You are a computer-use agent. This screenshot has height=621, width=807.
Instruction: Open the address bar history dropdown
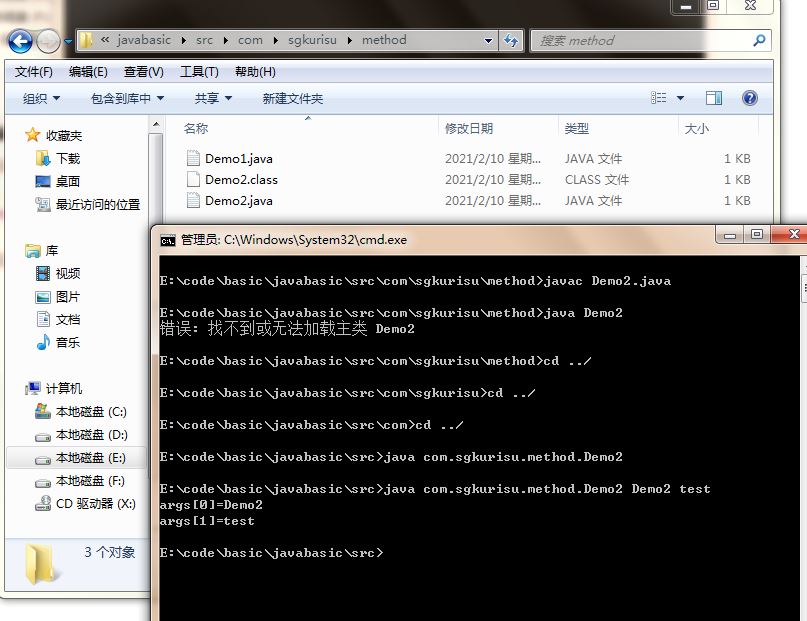click(488, 41)
